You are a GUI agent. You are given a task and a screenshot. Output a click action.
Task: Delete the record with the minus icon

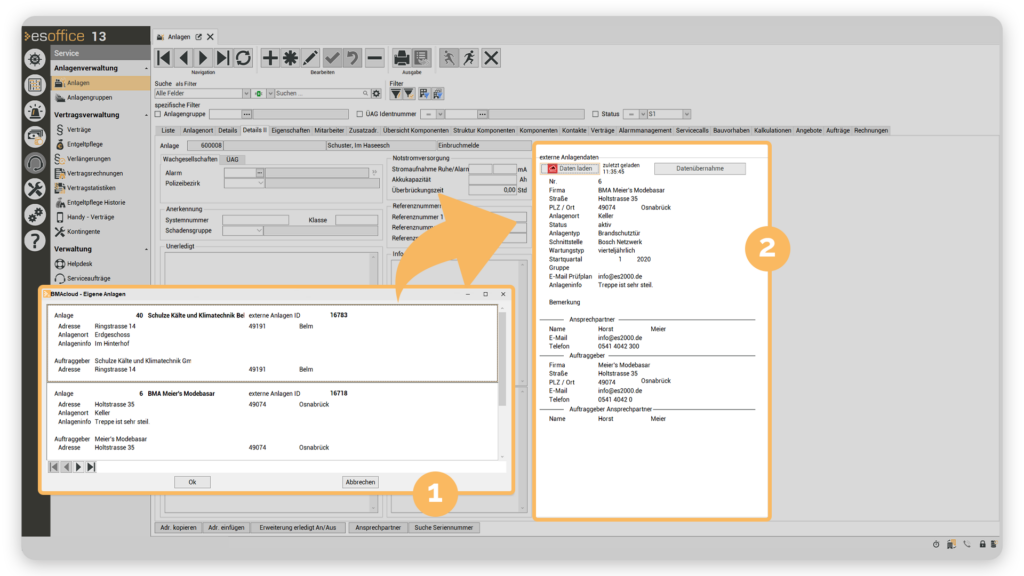tap(374, 58)
